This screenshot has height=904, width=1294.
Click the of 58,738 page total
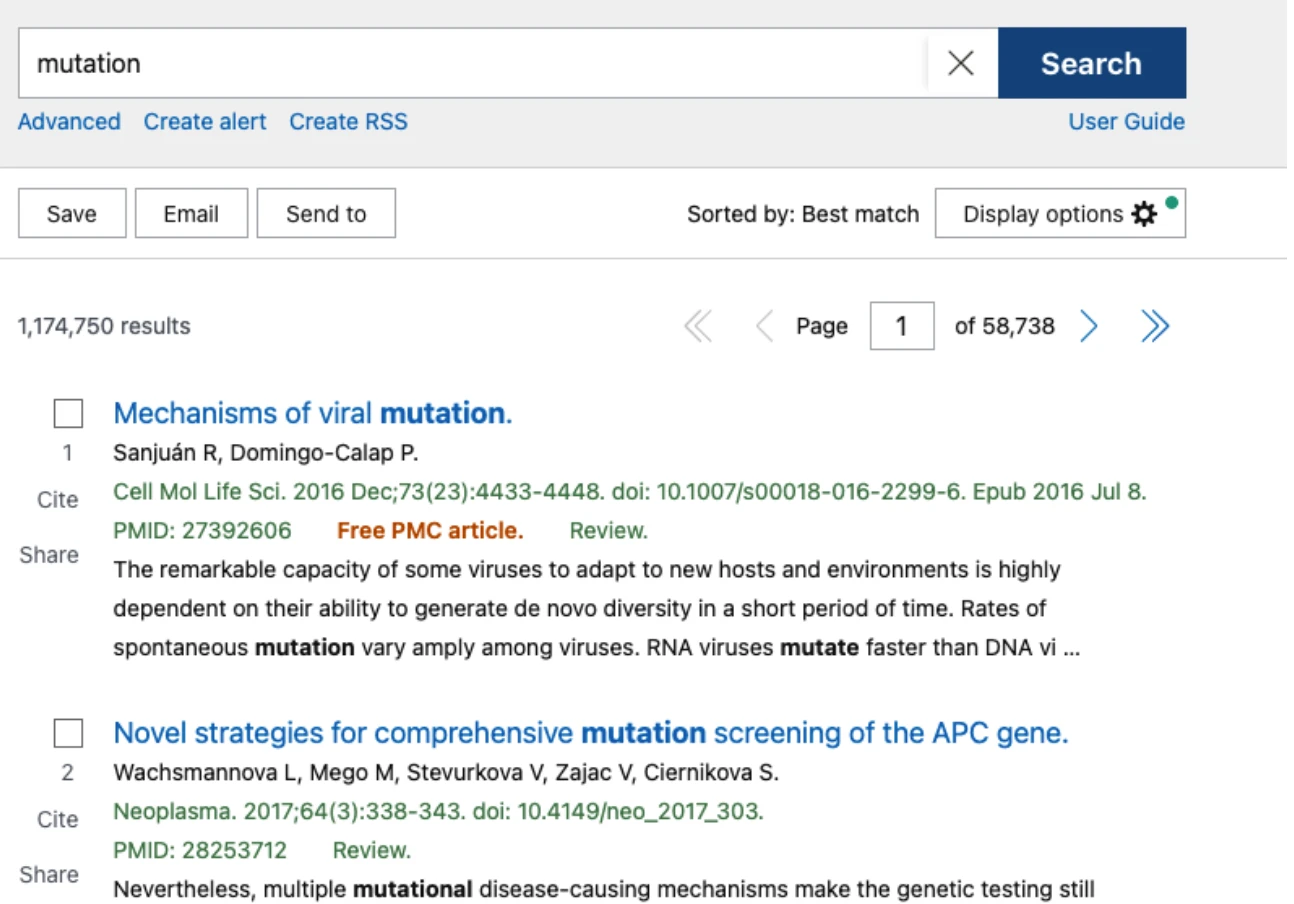pyautogui.click(x=1005, y=326)
